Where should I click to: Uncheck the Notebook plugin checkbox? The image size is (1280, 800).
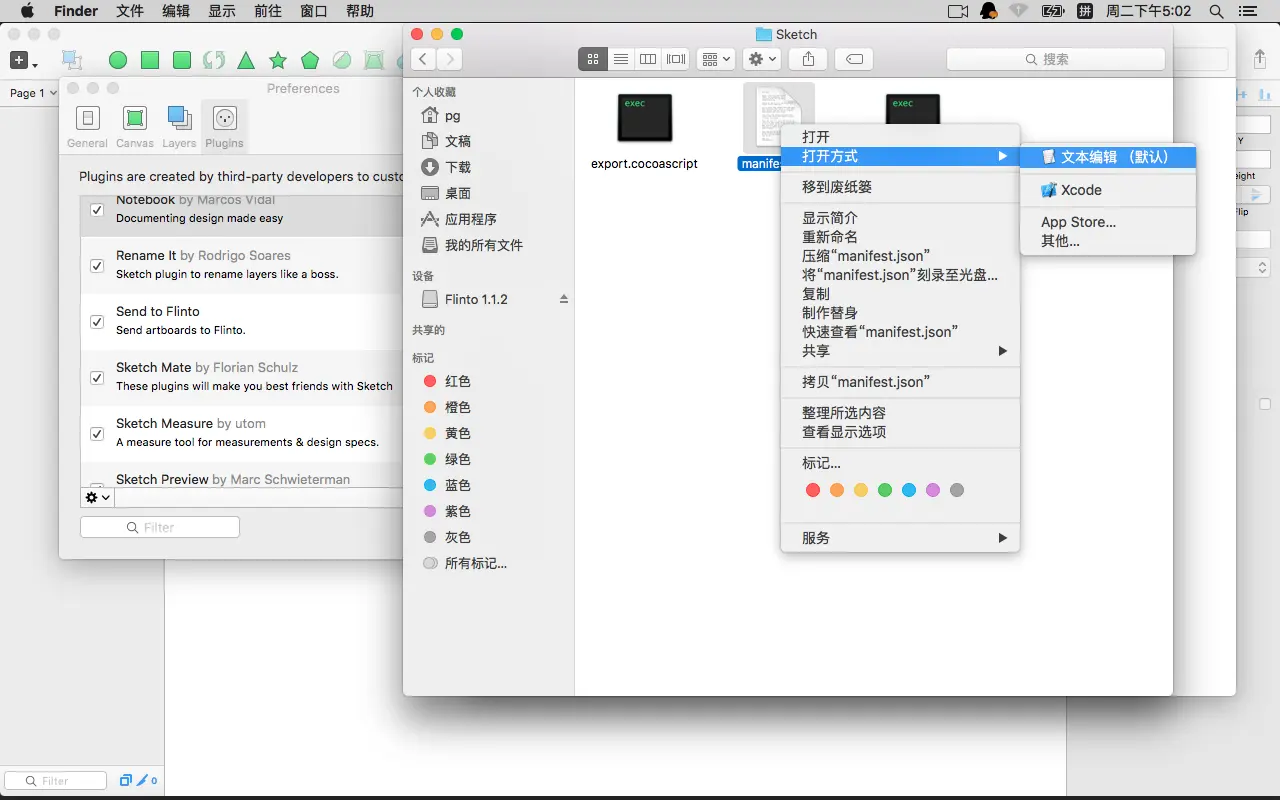97,210
